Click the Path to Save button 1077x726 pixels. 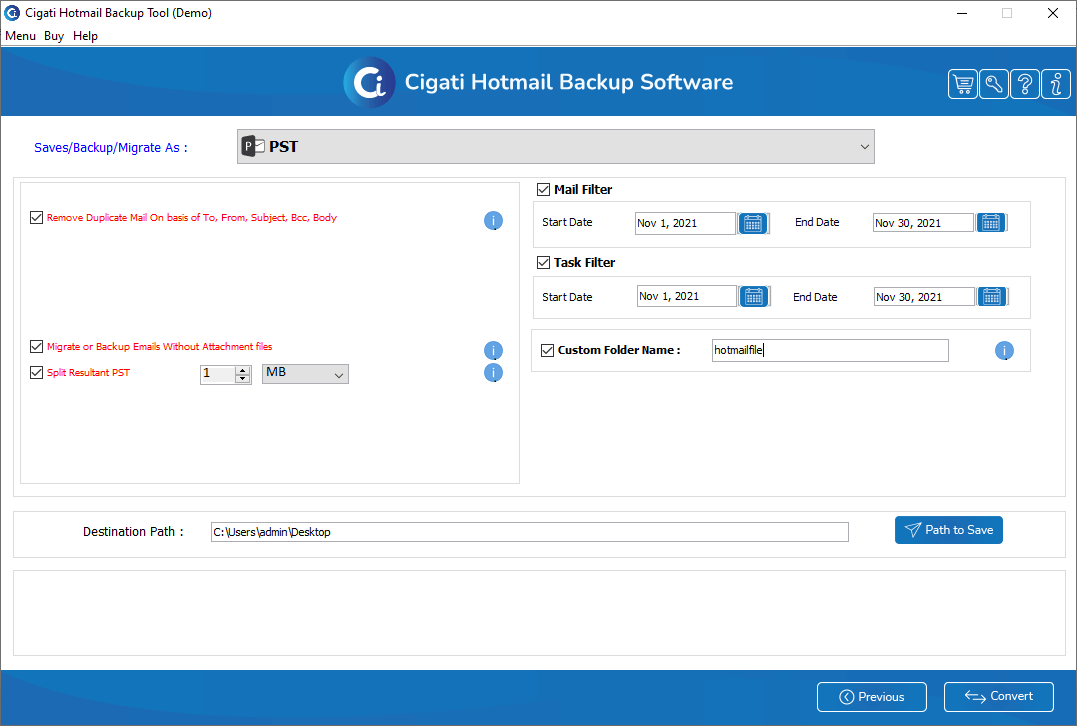click(x=949, y=530)
